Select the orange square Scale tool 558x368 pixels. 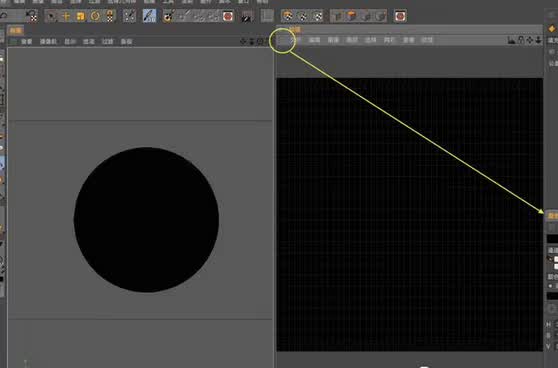tap(81, 16)
